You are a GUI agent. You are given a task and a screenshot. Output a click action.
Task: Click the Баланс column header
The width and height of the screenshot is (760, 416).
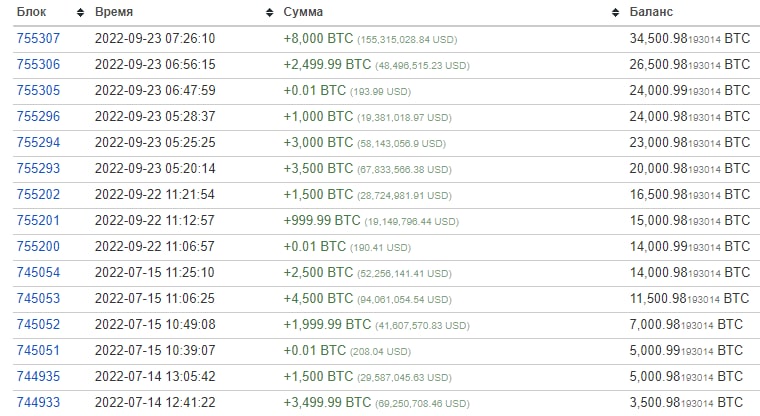(x=651, y=12)
